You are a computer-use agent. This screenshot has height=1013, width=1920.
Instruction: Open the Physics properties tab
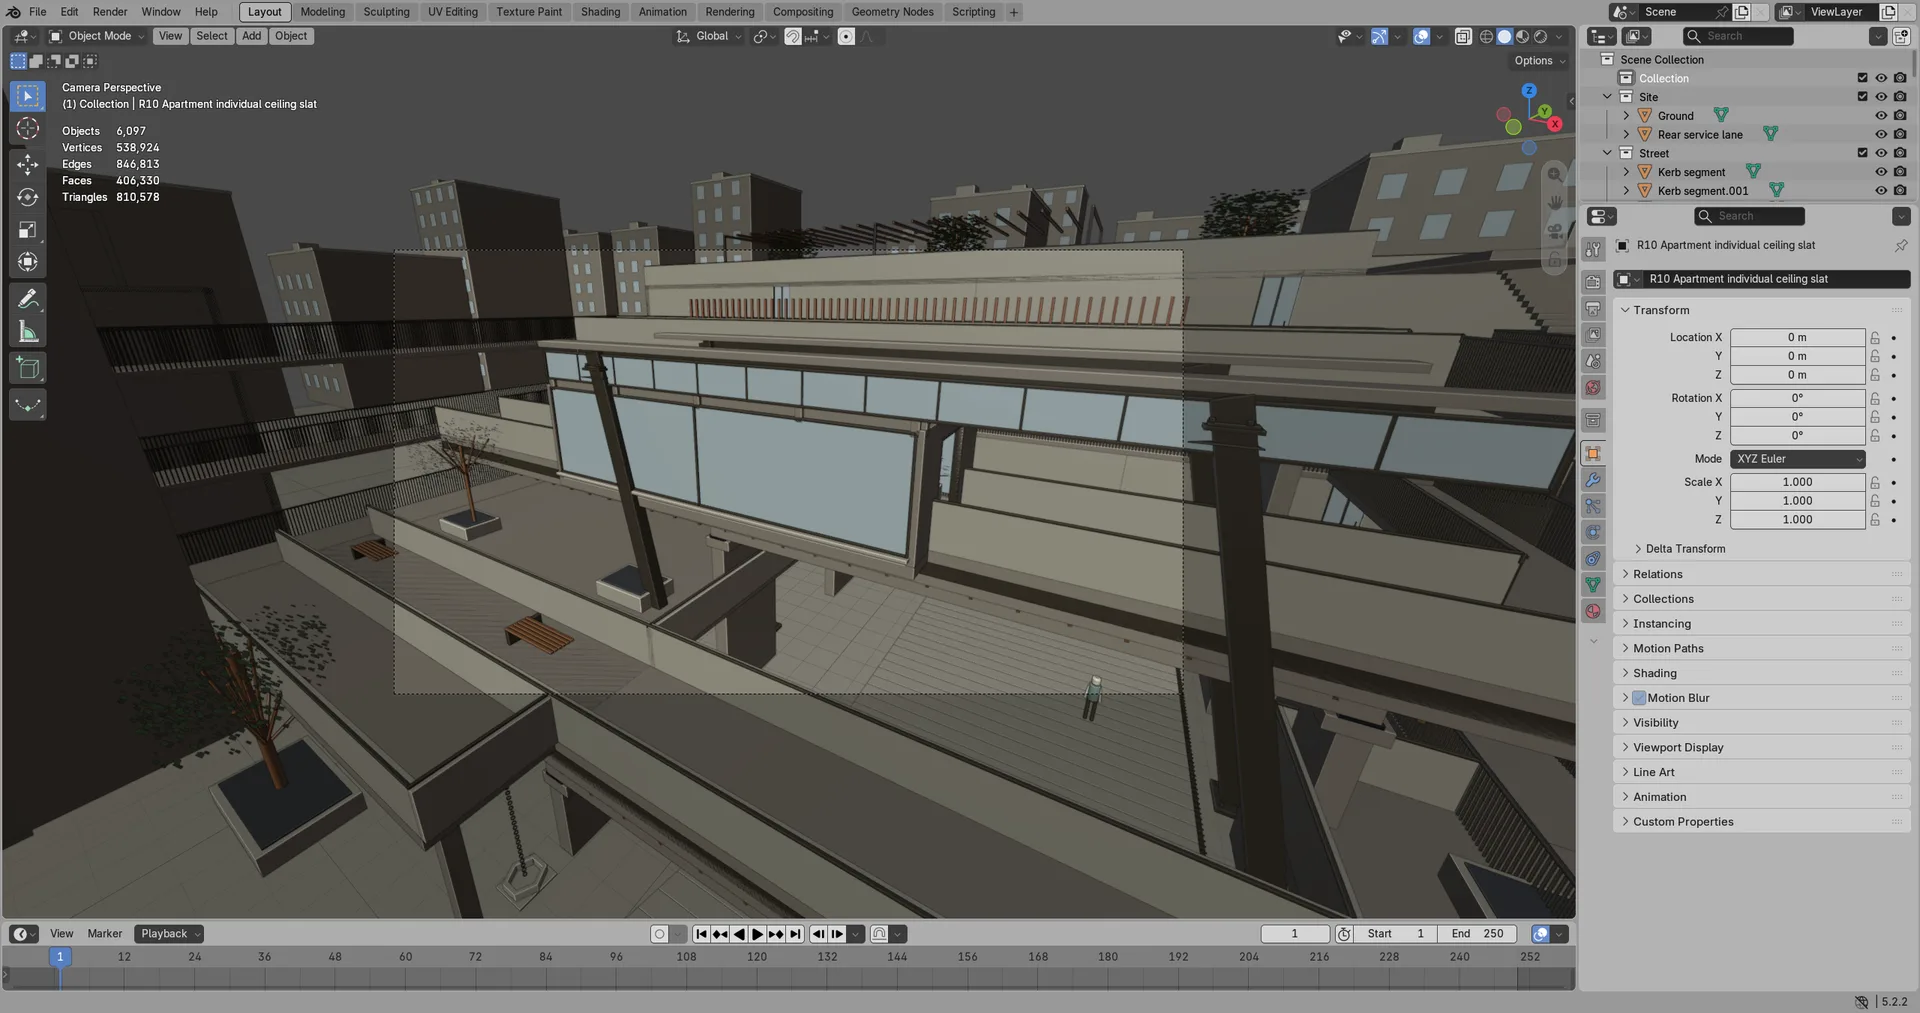pyautogui.click(x=1593, y=532)
